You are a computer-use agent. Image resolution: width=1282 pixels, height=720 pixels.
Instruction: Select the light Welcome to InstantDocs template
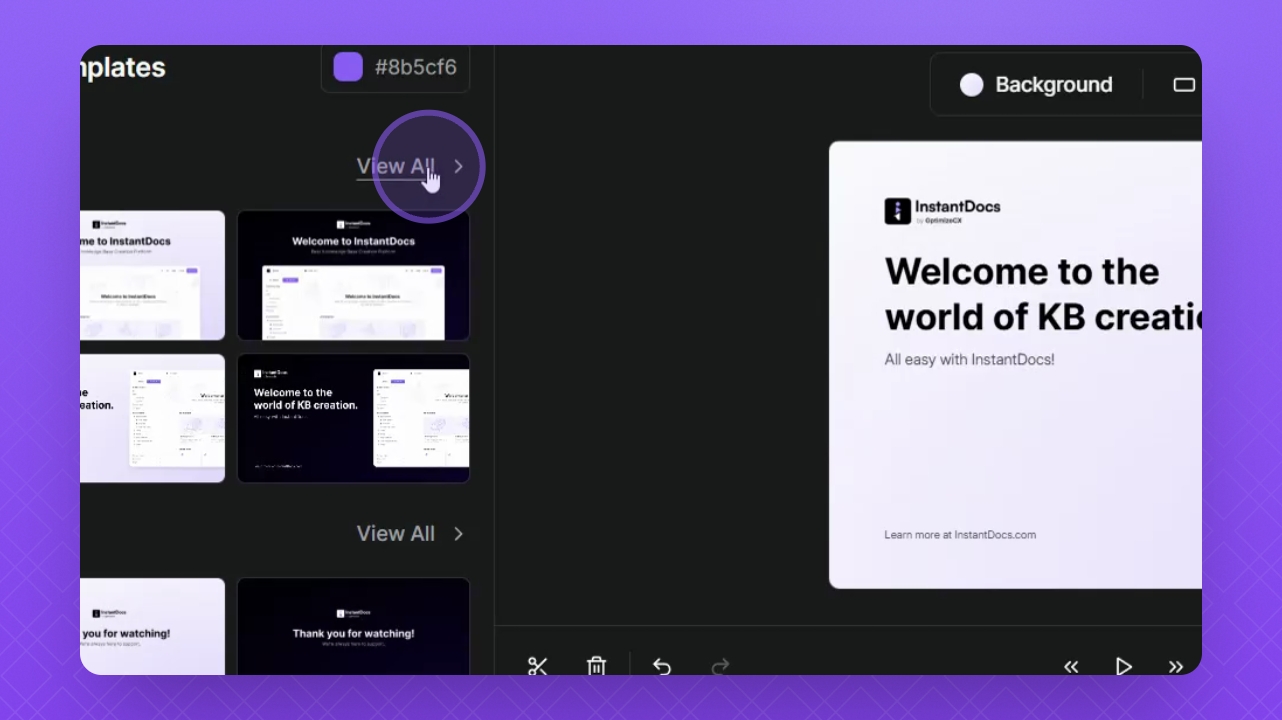pos(152,276)
